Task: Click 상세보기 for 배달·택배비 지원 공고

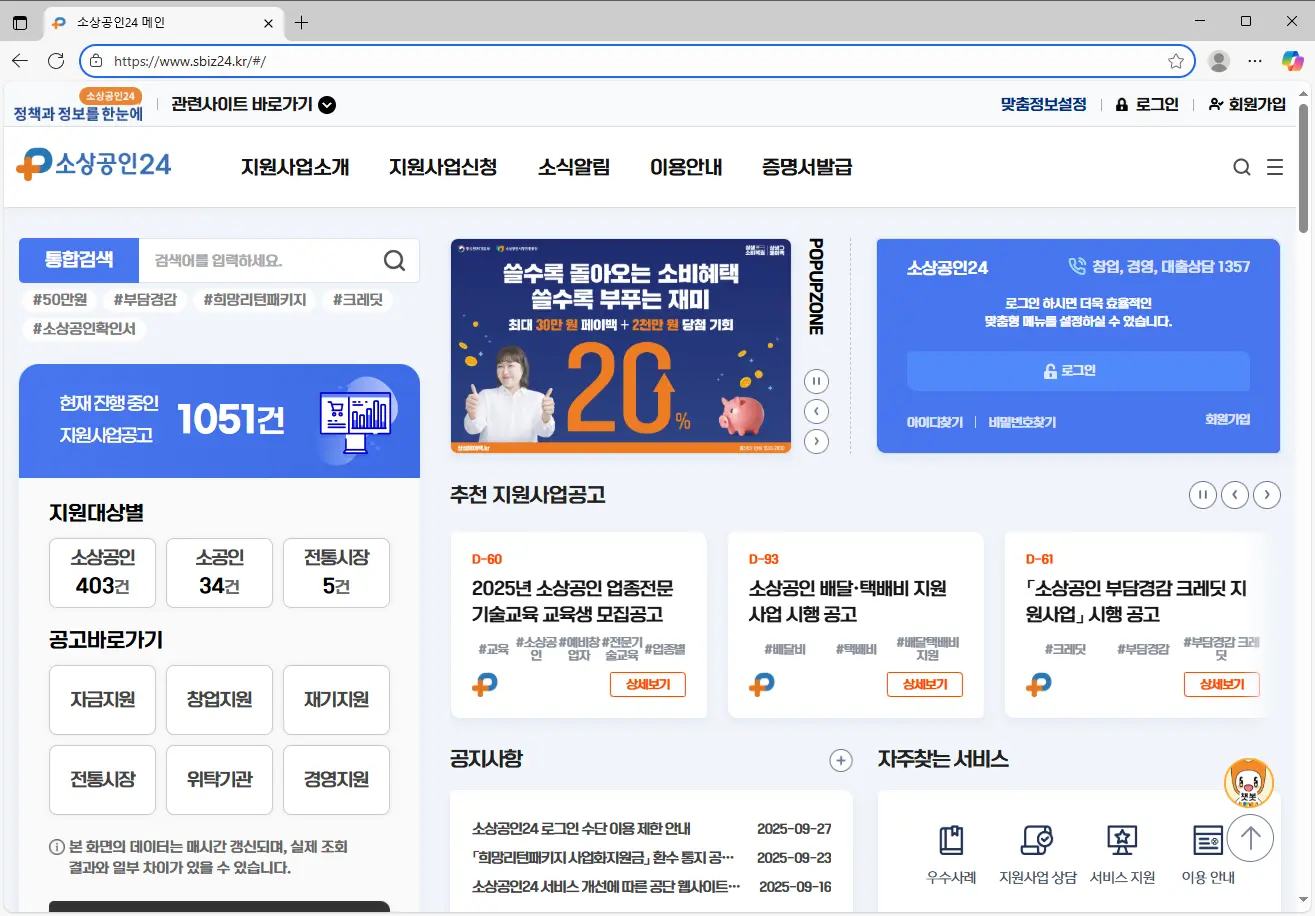Action: [924, 684]
